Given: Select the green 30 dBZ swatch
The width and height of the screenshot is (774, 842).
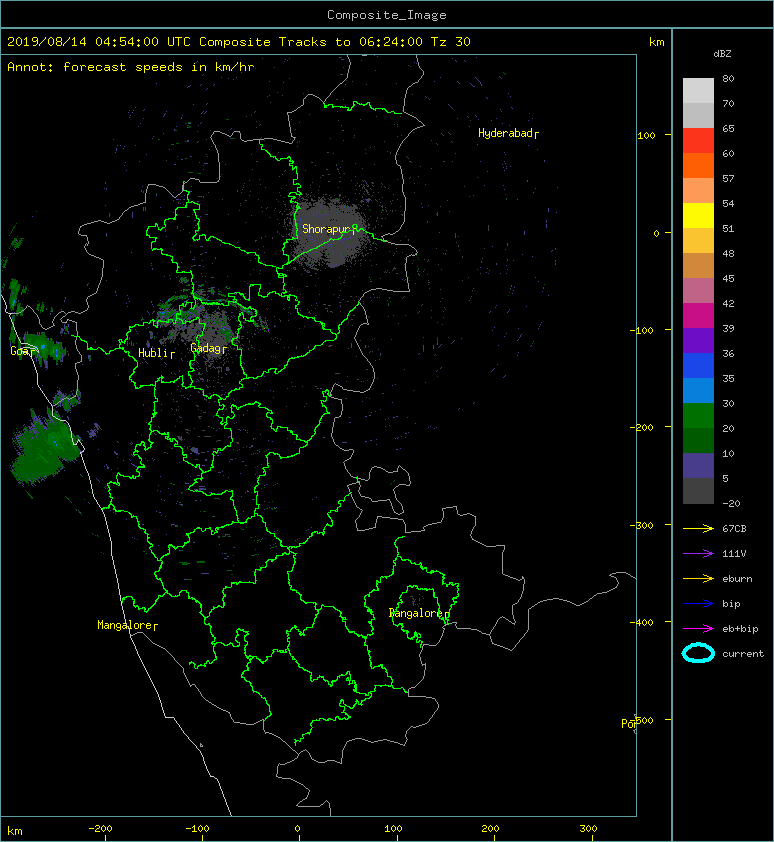Looking at the screenshot, I should (x=698, y=415).
